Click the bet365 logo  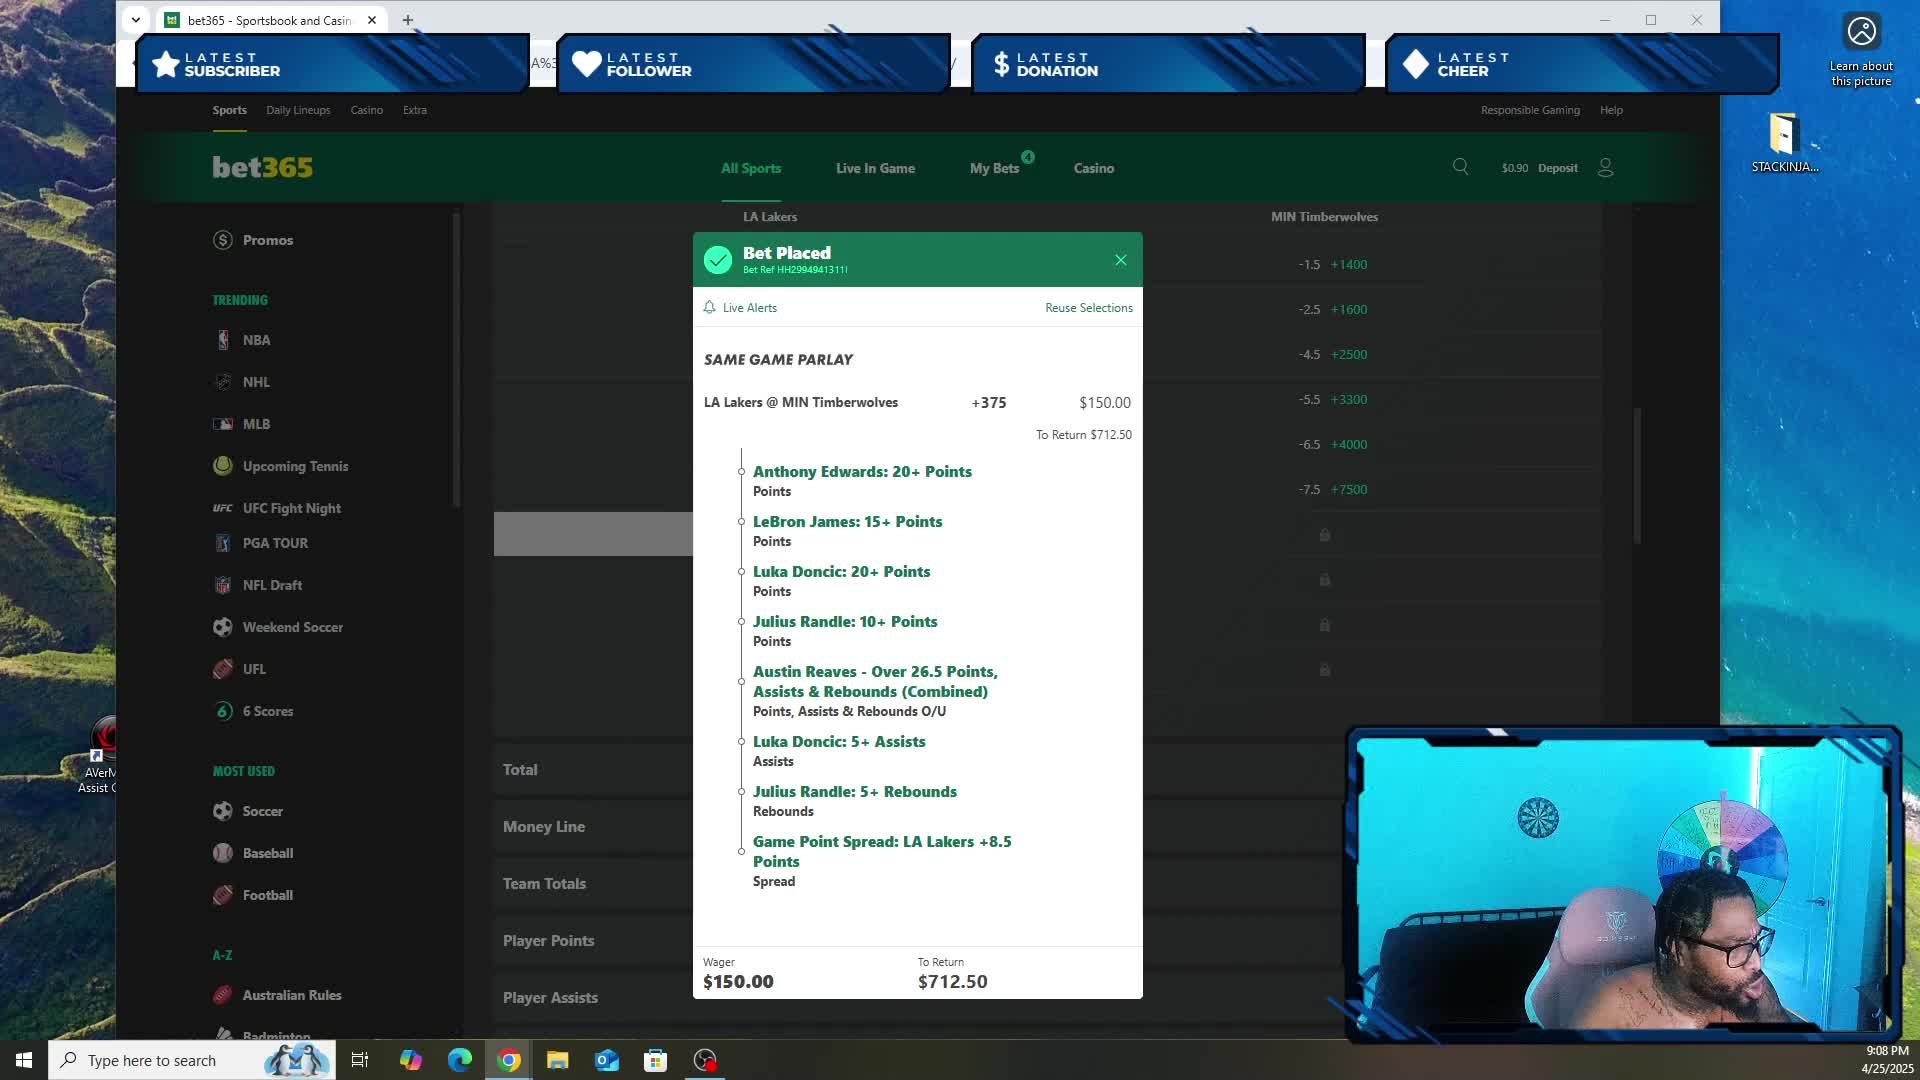262,167
